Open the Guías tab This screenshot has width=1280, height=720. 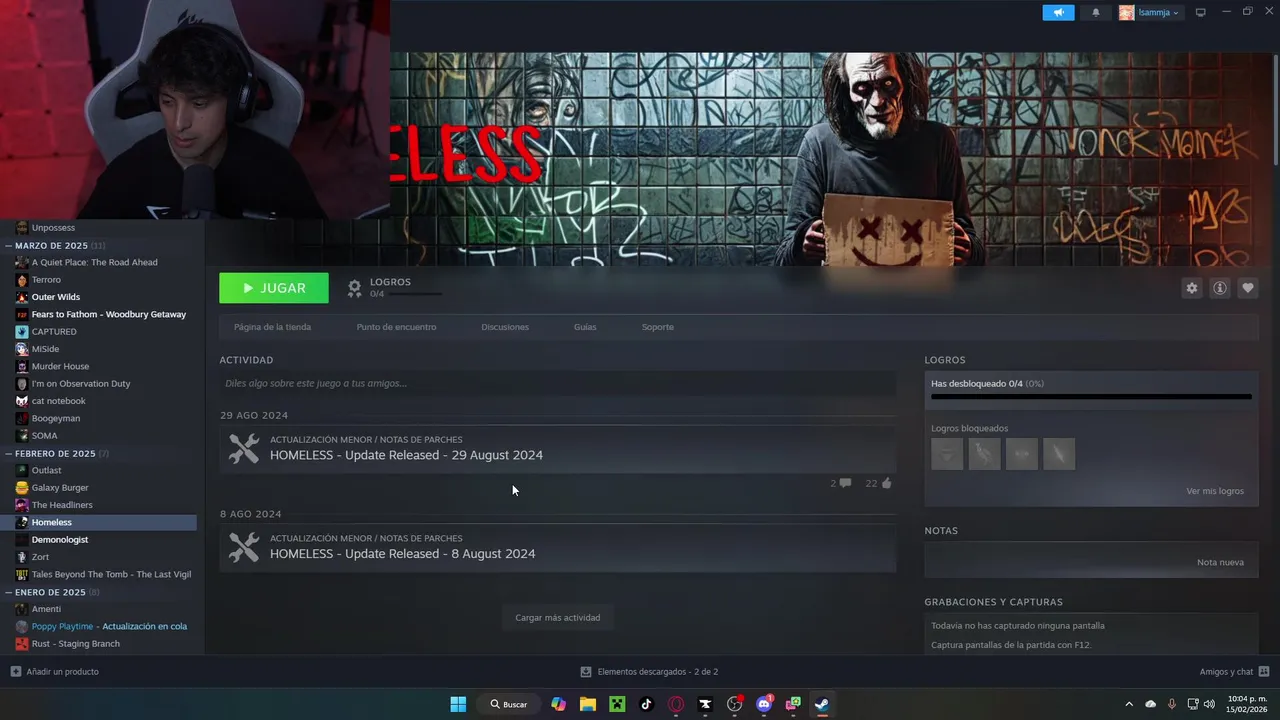click(x=585, y=327)
